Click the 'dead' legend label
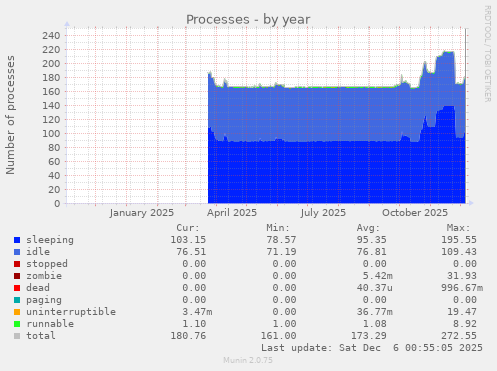This screenshot has width=497, height=371. [x=38, y=288]
